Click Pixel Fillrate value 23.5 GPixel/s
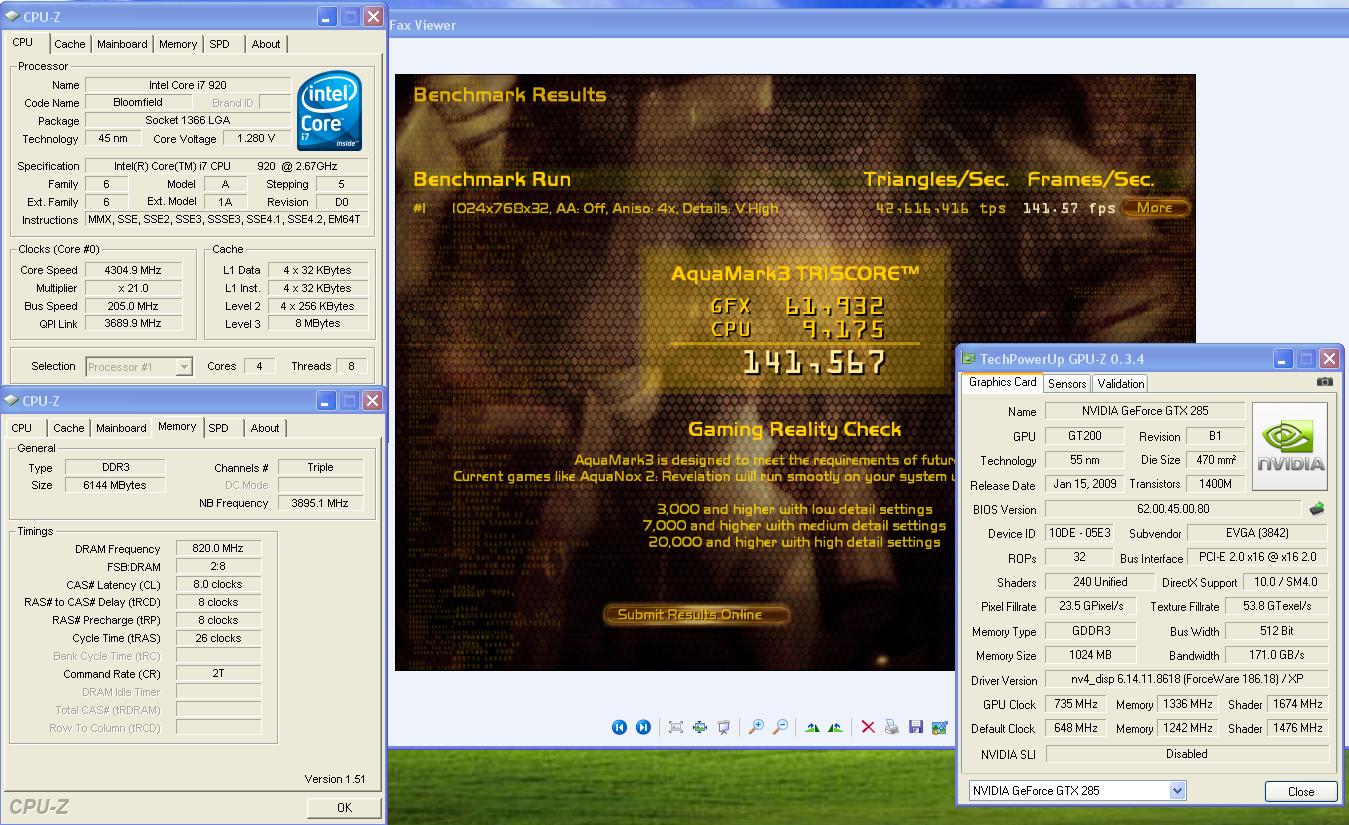This screenshot has height=825, width=1349. pyautogui.click(x=1090, y=606)
